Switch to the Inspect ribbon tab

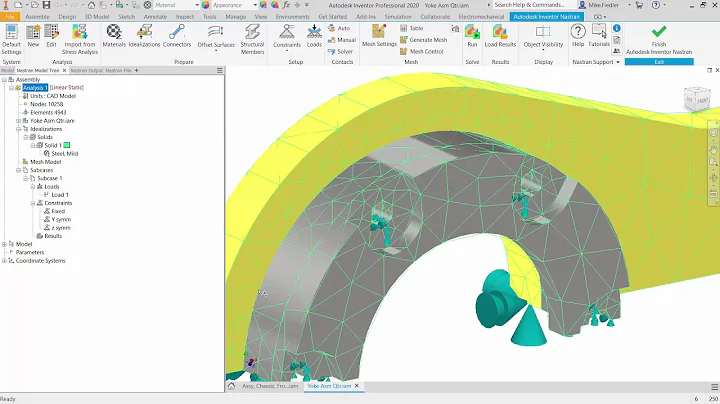tap(185, 17)
